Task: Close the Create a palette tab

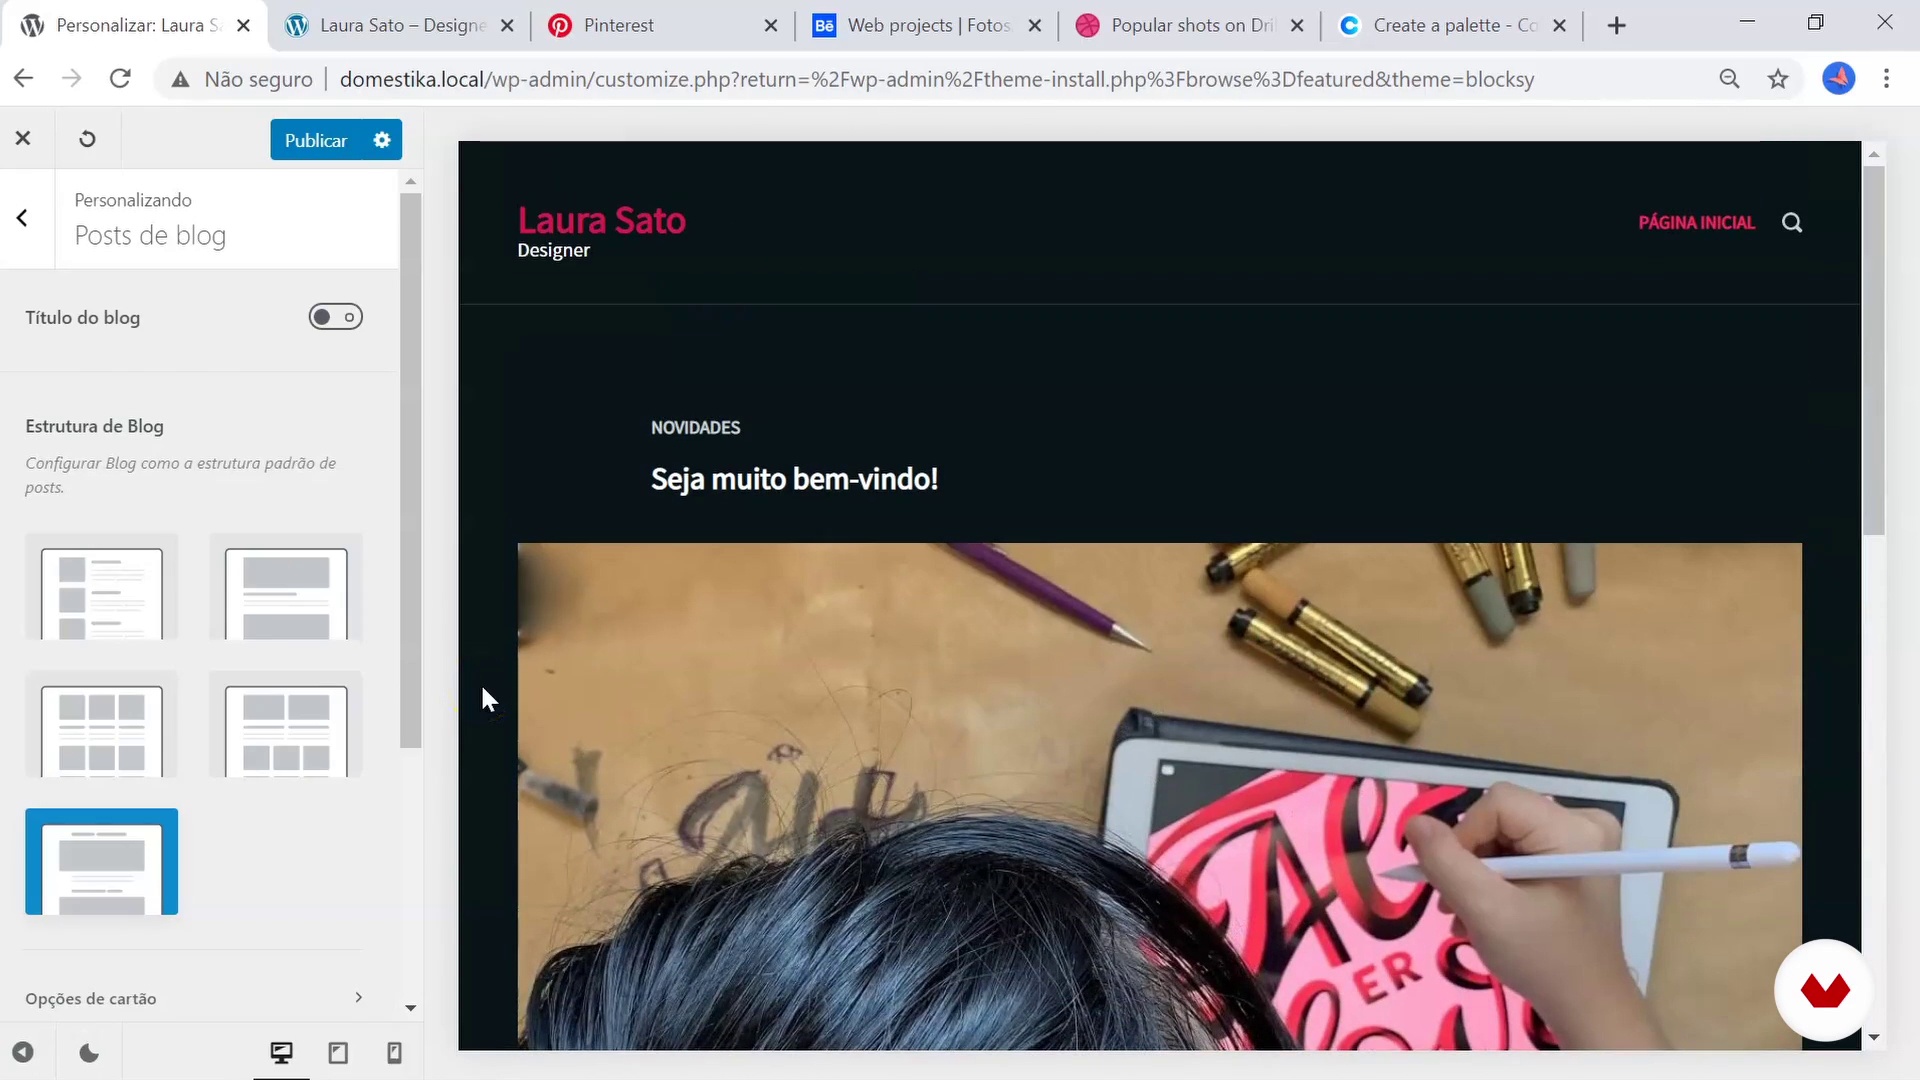Action: click(x=1559, y=26)
